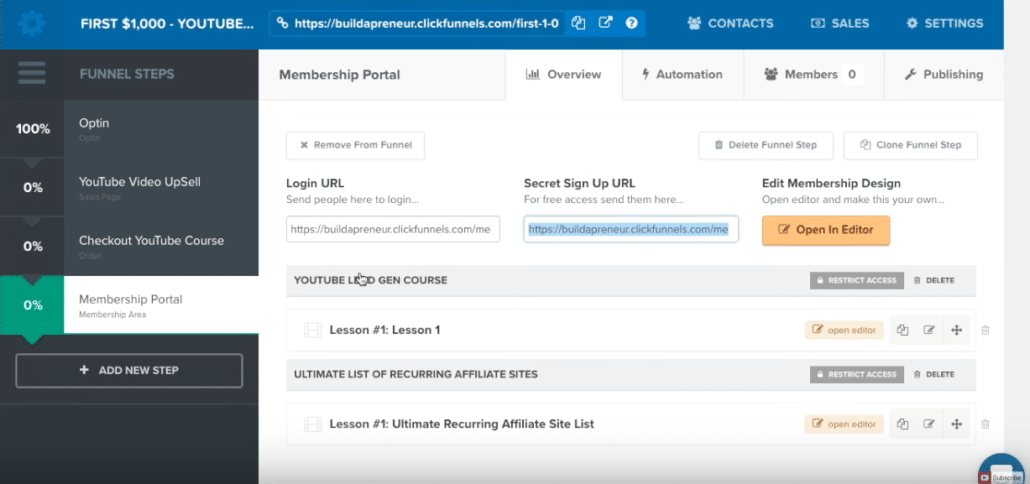Click move handle for Ultimate Recurring Affiliate Site List
This screenshot has width=1030, height=484.
[956, 424]
